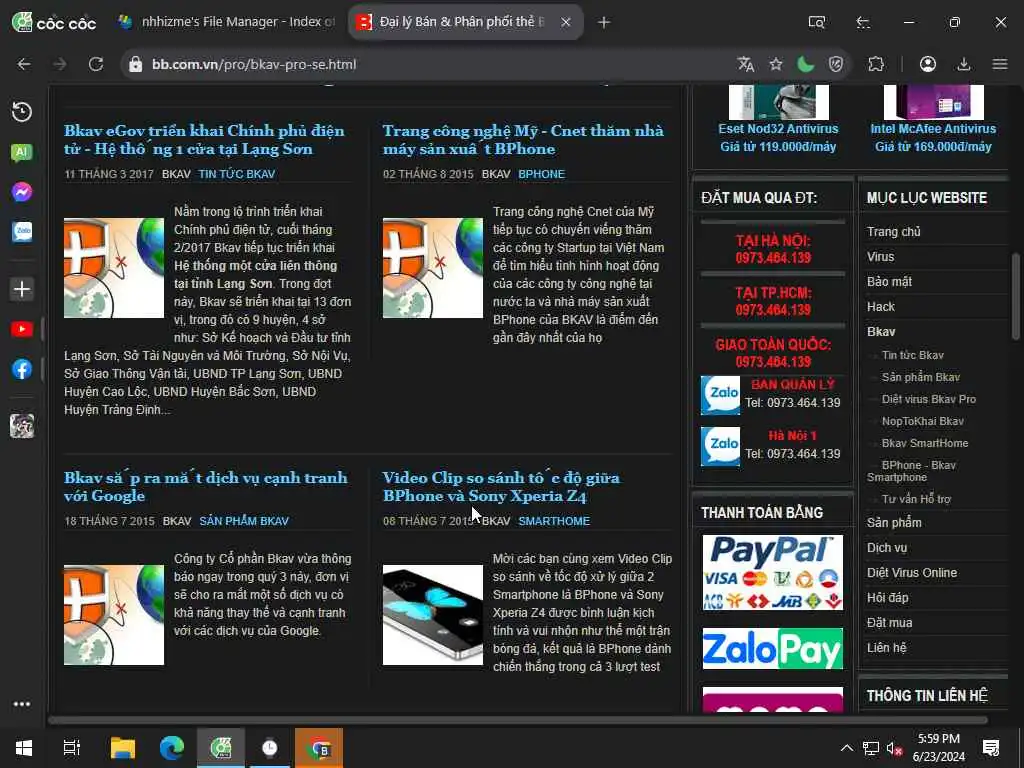Close the Đại lý Bán & Phân phối tab
The height and width of the screenshot is (768, 1024).
[x=566, y=22]
